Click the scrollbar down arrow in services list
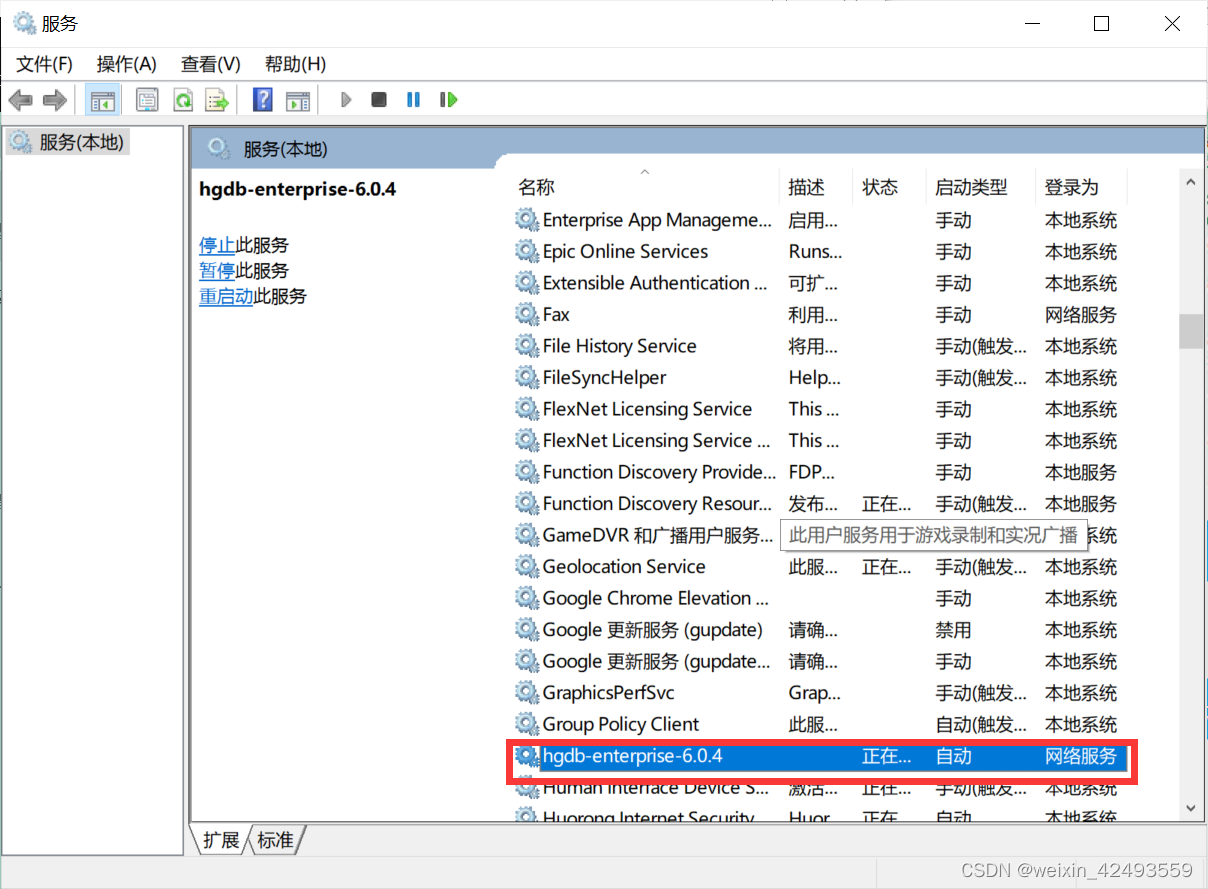This screenshot has width=1208, height=889. tap(1191, 807)
